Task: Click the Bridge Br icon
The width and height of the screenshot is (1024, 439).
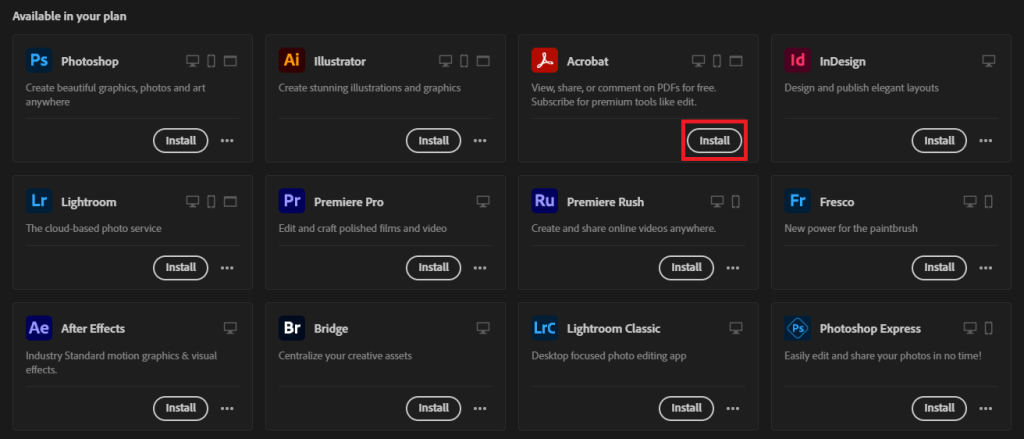Action: [x=292, y=328]
